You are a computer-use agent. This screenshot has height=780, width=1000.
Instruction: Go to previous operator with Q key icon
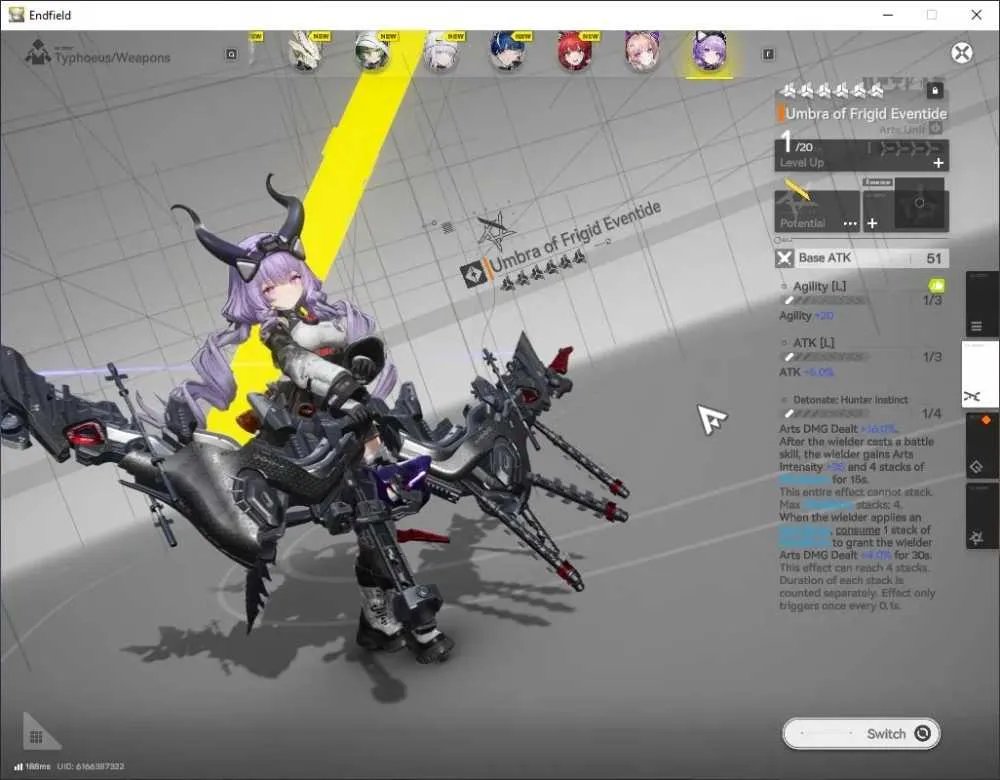click(x=232, y=54)
